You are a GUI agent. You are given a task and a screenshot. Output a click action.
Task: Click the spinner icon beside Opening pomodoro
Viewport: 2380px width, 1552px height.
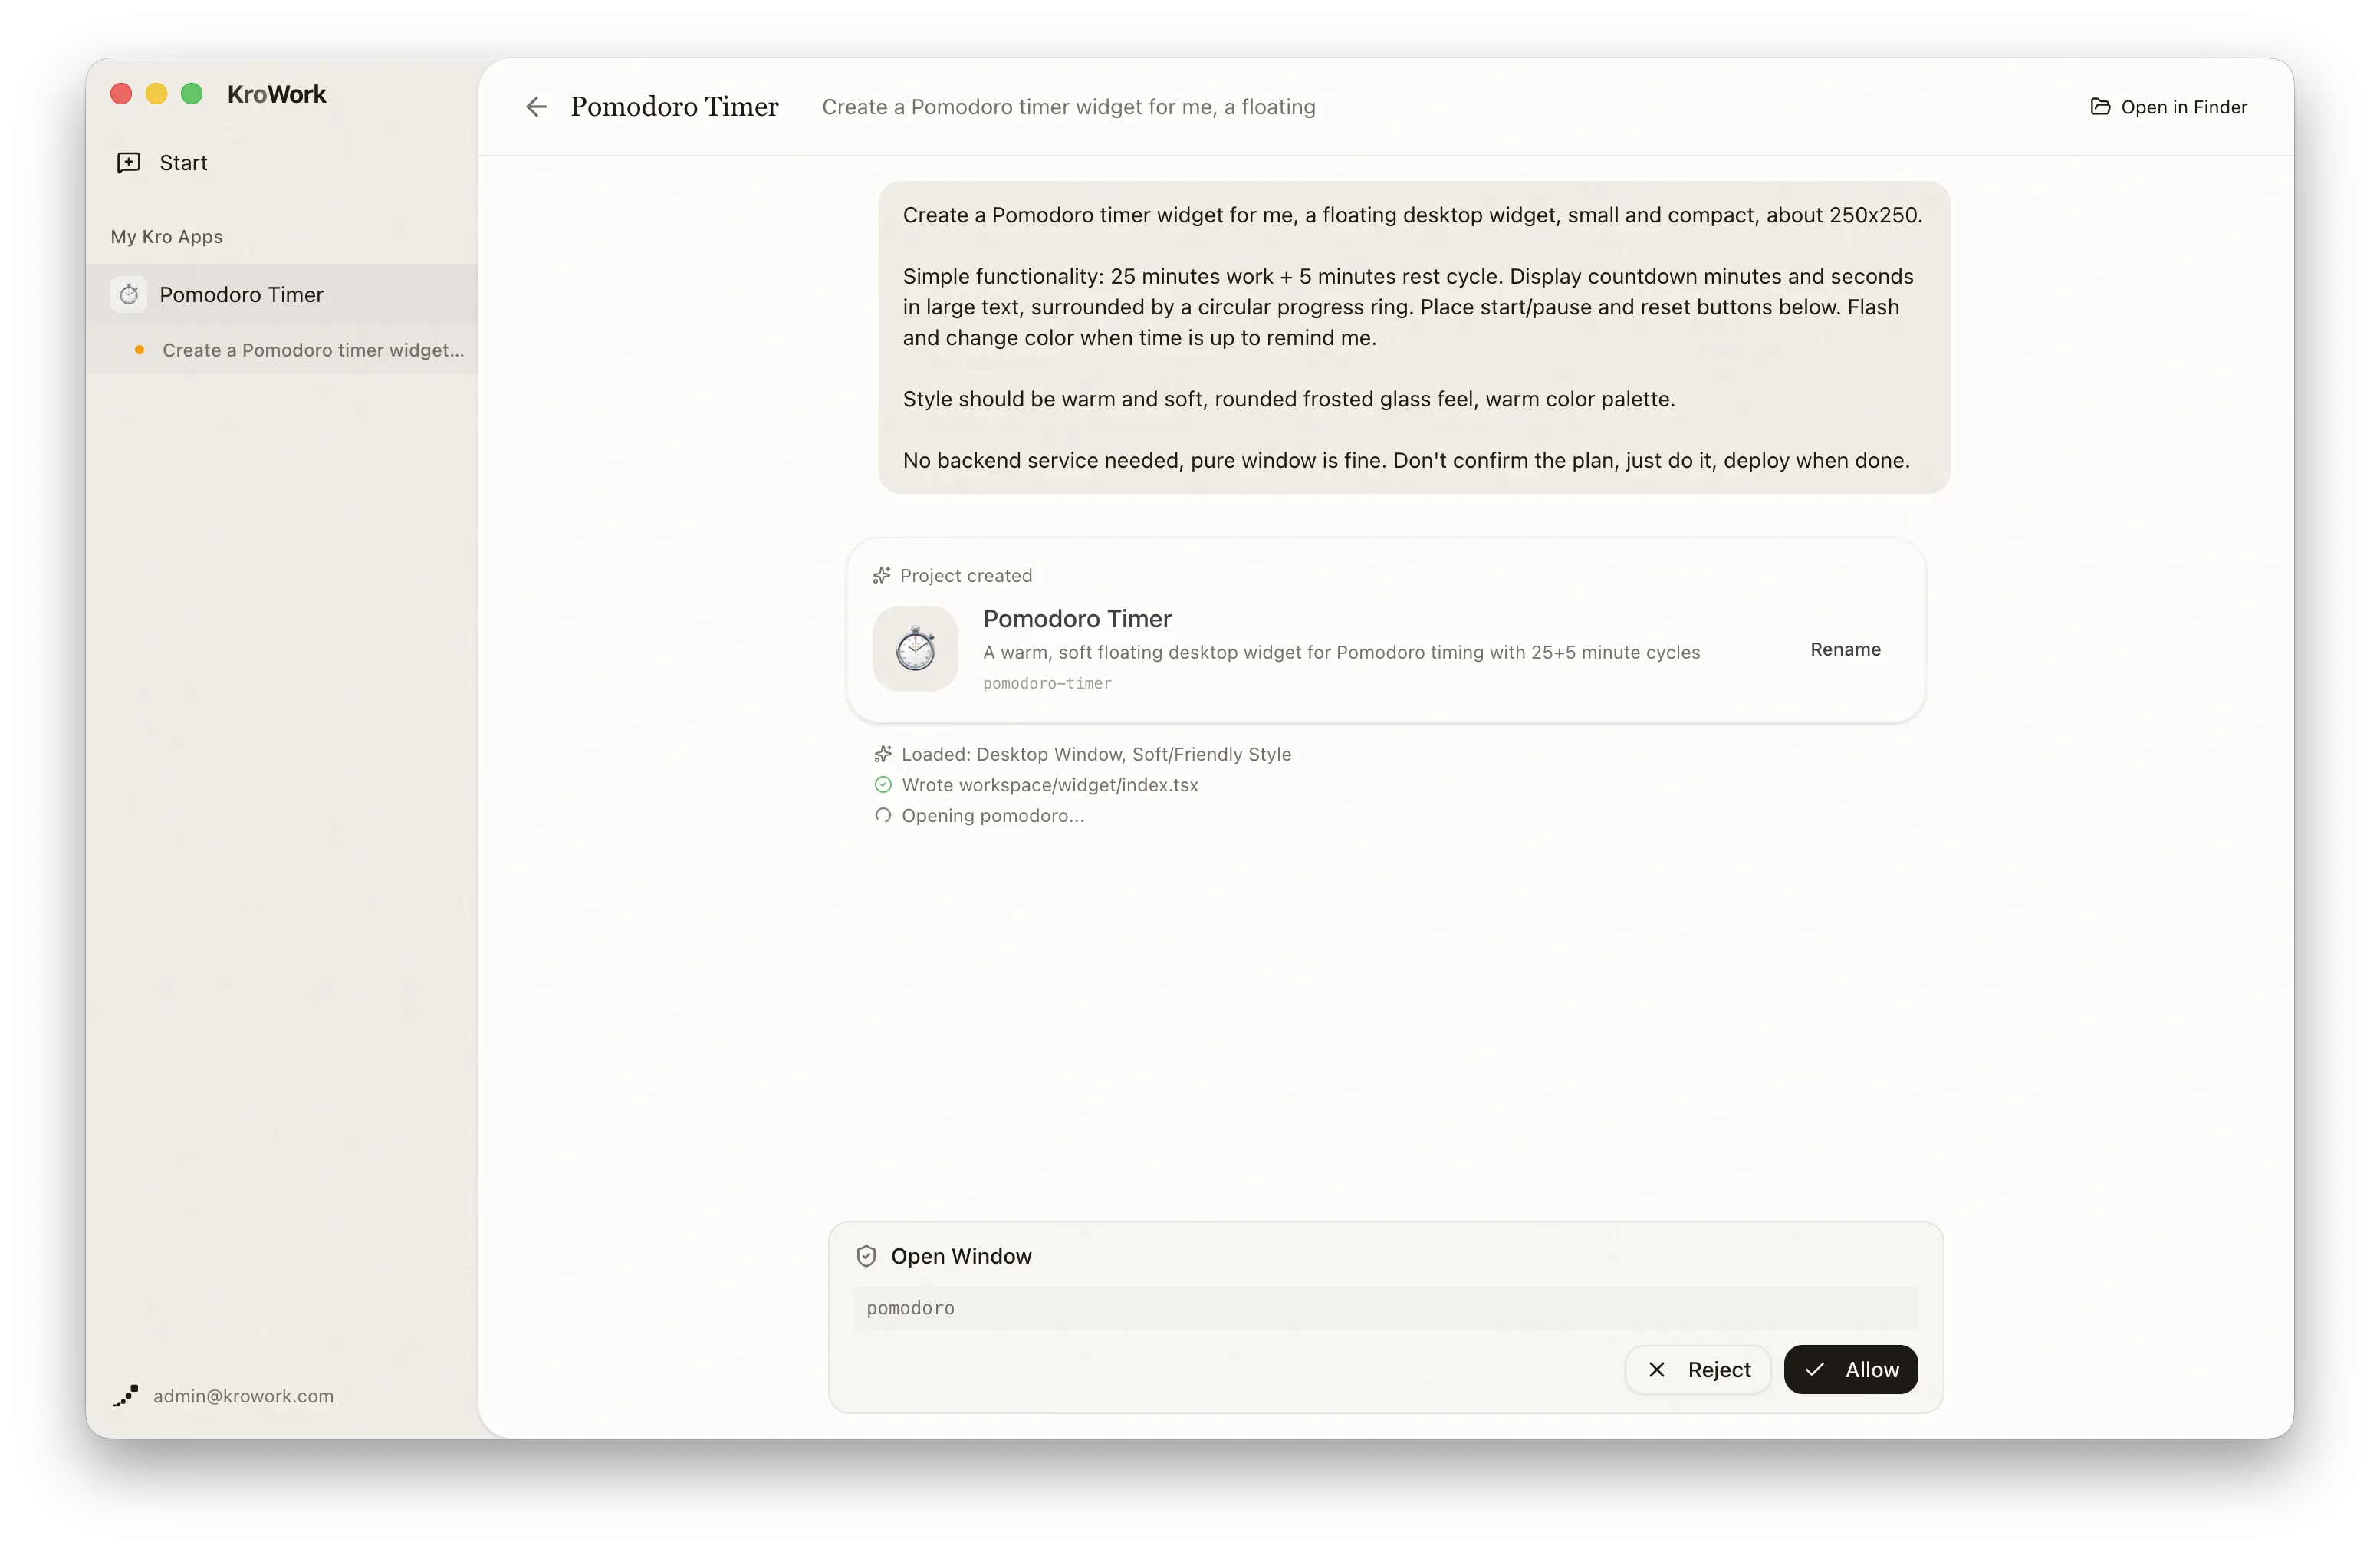coord(883,816)
